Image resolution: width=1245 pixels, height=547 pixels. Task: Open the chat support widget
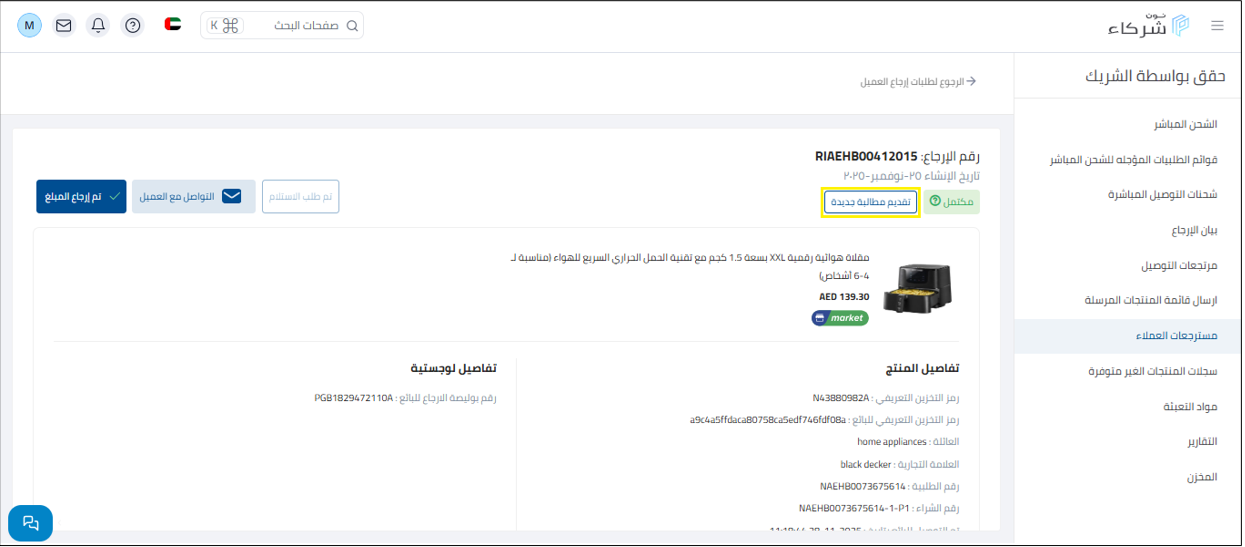click(x=30, y=523)
